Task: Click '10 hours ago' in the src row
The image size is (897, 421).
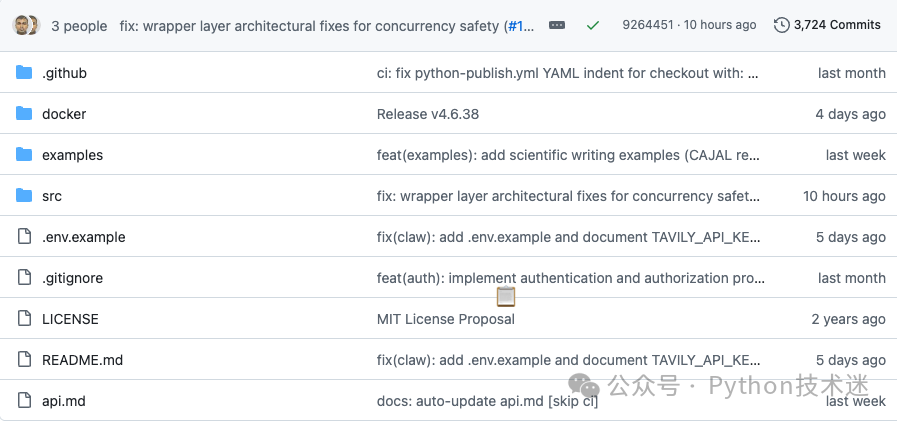Action: (x=844, y=196)
